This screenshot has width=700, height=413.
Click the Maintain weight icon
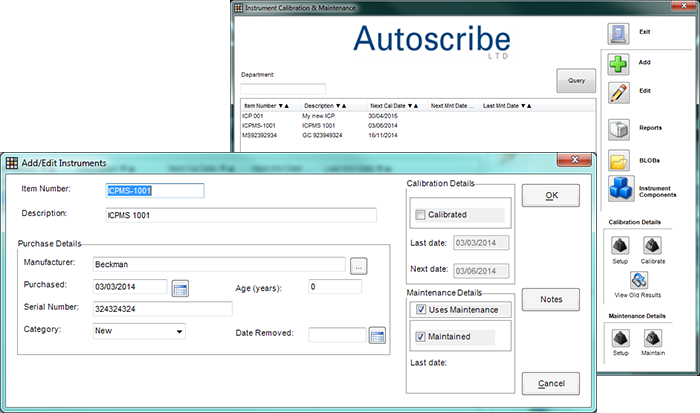(x=653, y=338)
